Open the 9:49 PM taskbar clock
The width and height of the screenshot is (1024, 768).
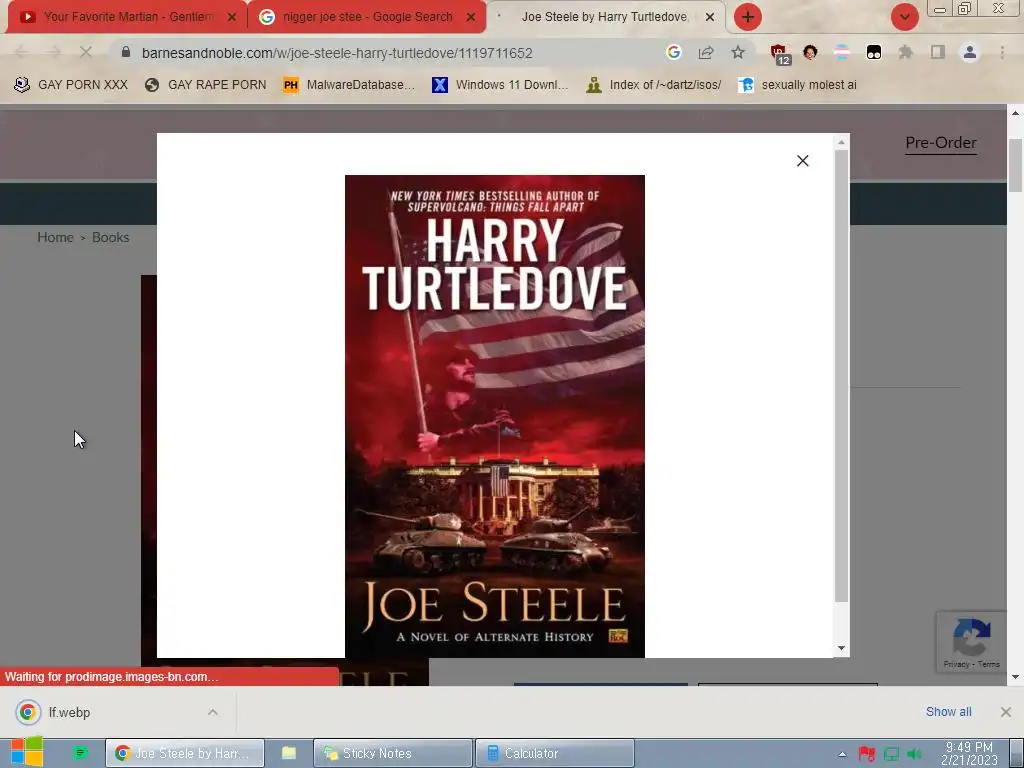click(969, 753)
